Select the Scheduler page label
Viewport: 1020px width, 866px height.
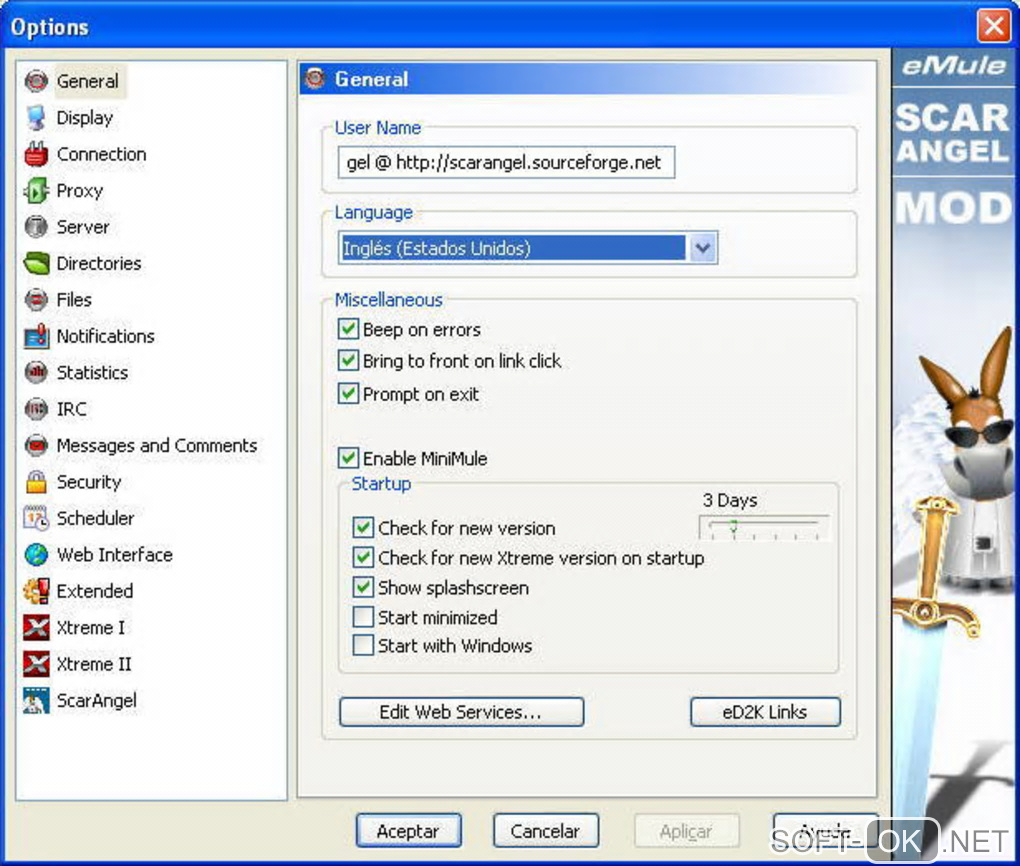coord(96,519)
